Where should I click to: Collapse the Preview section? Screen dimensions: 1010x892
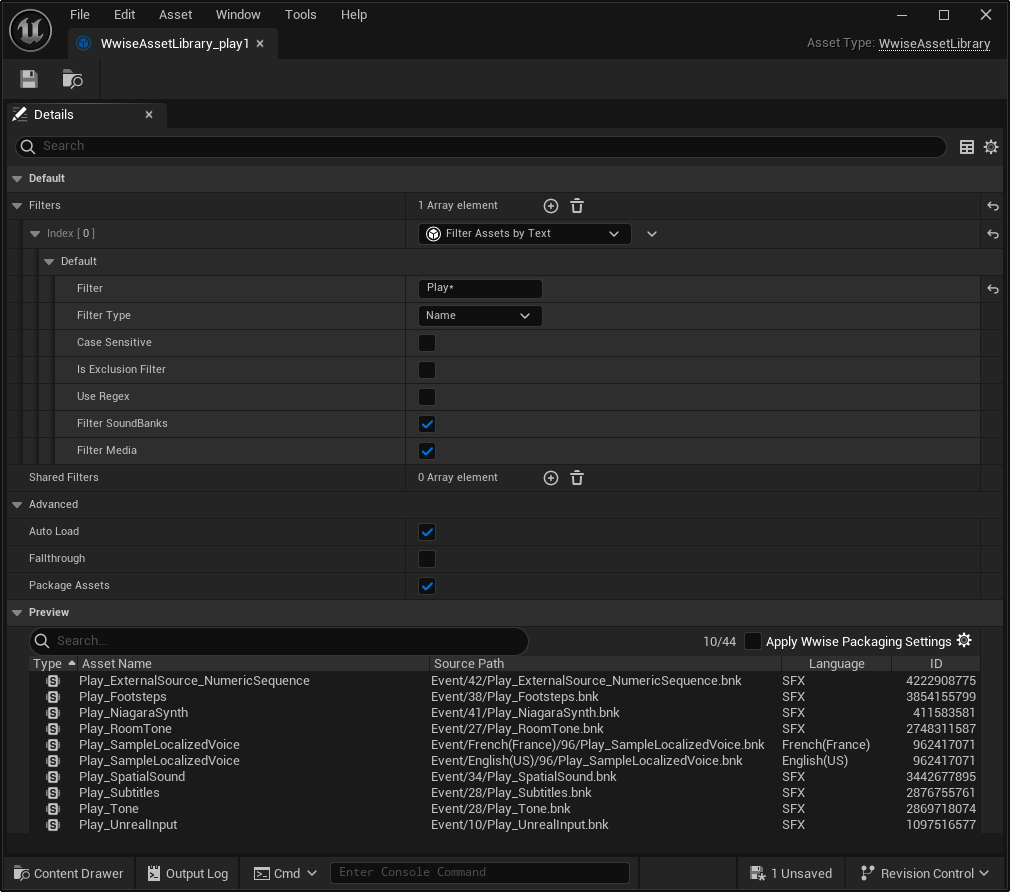point(17,612)
